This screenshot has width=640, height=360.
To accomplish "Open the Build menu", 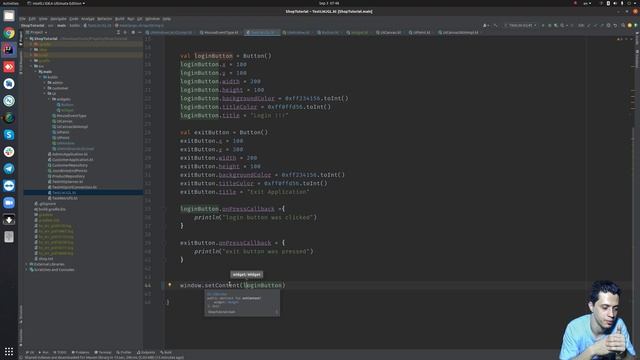I will 120,19.
